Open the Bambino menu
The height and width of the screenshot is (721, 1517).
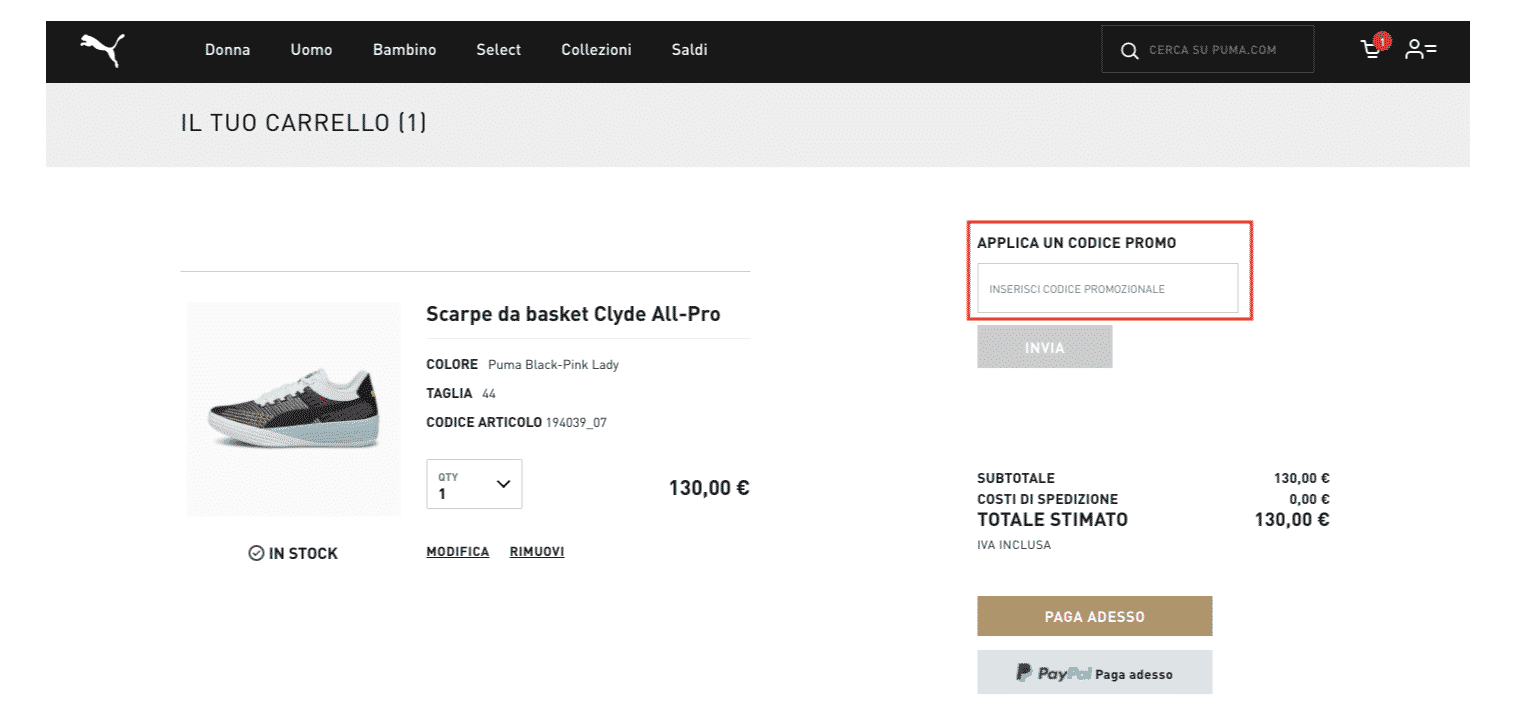[x=404, y=49]
